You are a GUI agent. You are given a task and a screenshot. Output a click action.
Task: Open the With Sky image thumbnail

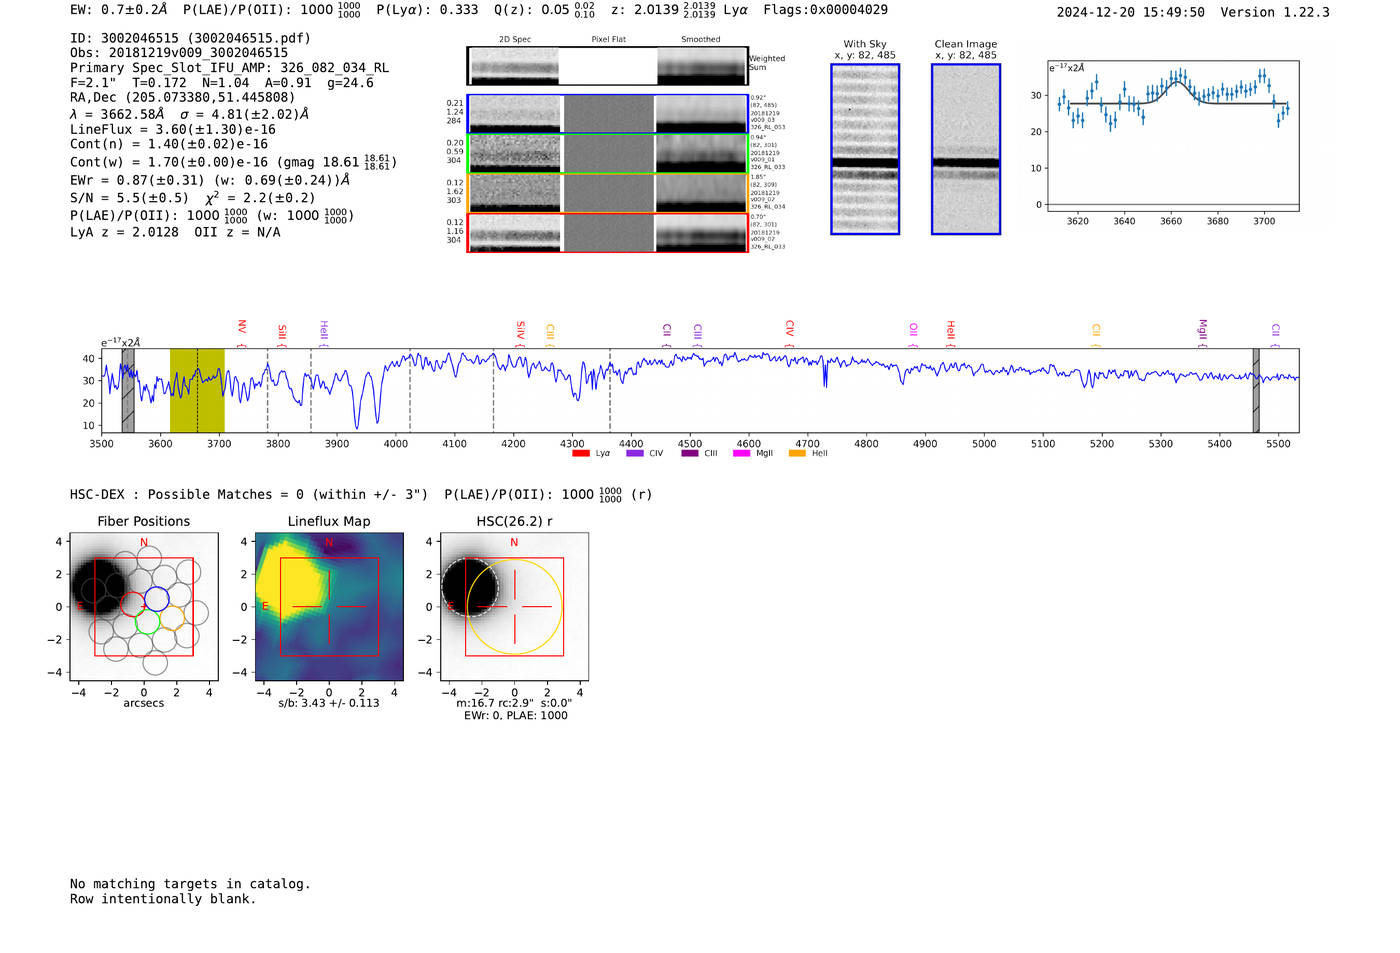(865, 149)
